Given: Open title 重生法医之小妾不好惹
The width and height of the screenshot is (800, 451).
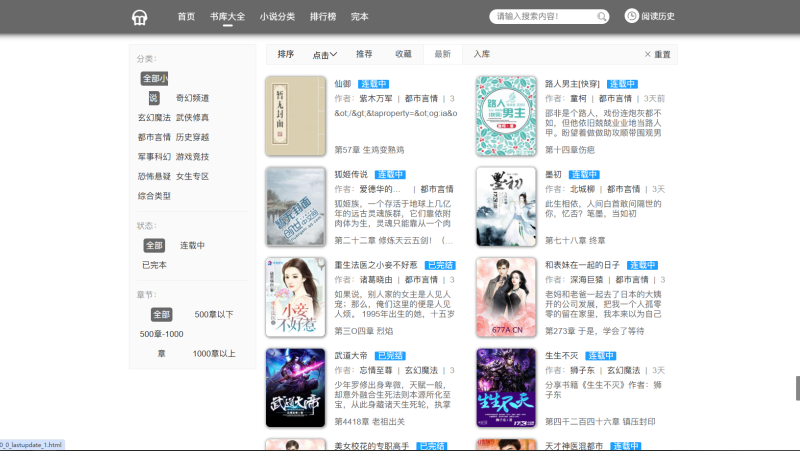Looking at the screenshot, I should (376, 265).
